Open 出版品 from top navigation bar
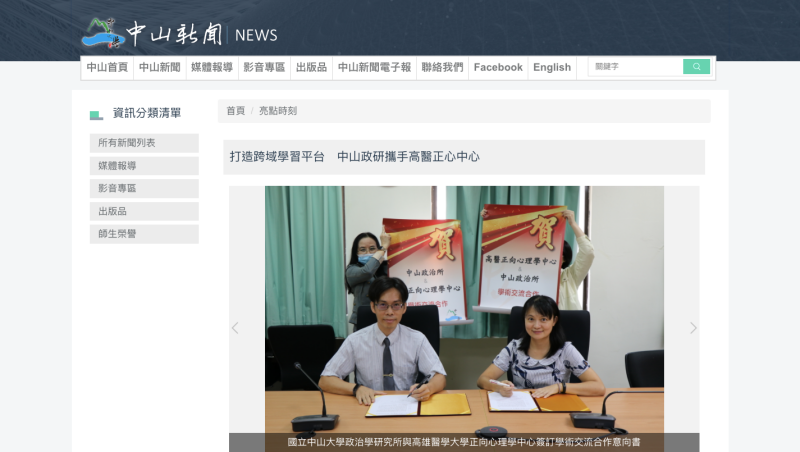Screen dimensions: 800x452 [x=311, y=68]
